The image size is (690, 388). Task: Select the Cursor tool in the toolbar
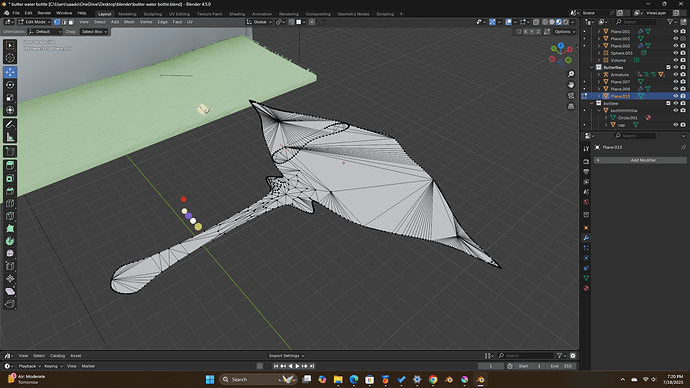(x=10, y=58)
